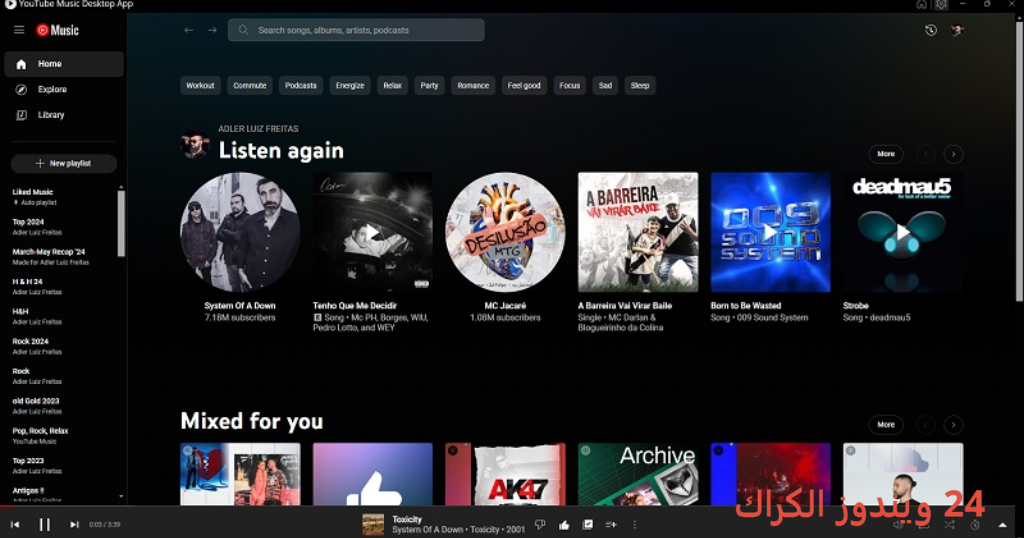
Task: Open the account avatar in the top bar
Action: tap(957, 30)
